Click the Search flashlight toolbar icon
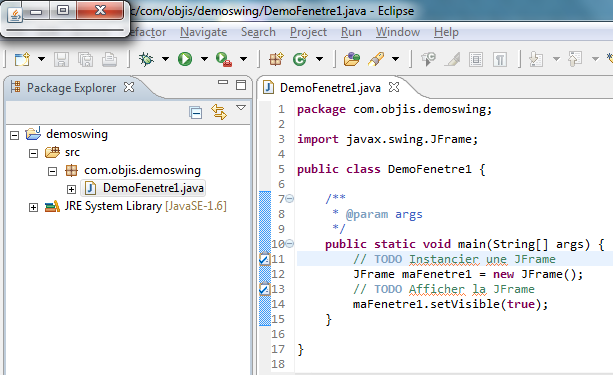This screenshot has height=375, width=613. 376,59
